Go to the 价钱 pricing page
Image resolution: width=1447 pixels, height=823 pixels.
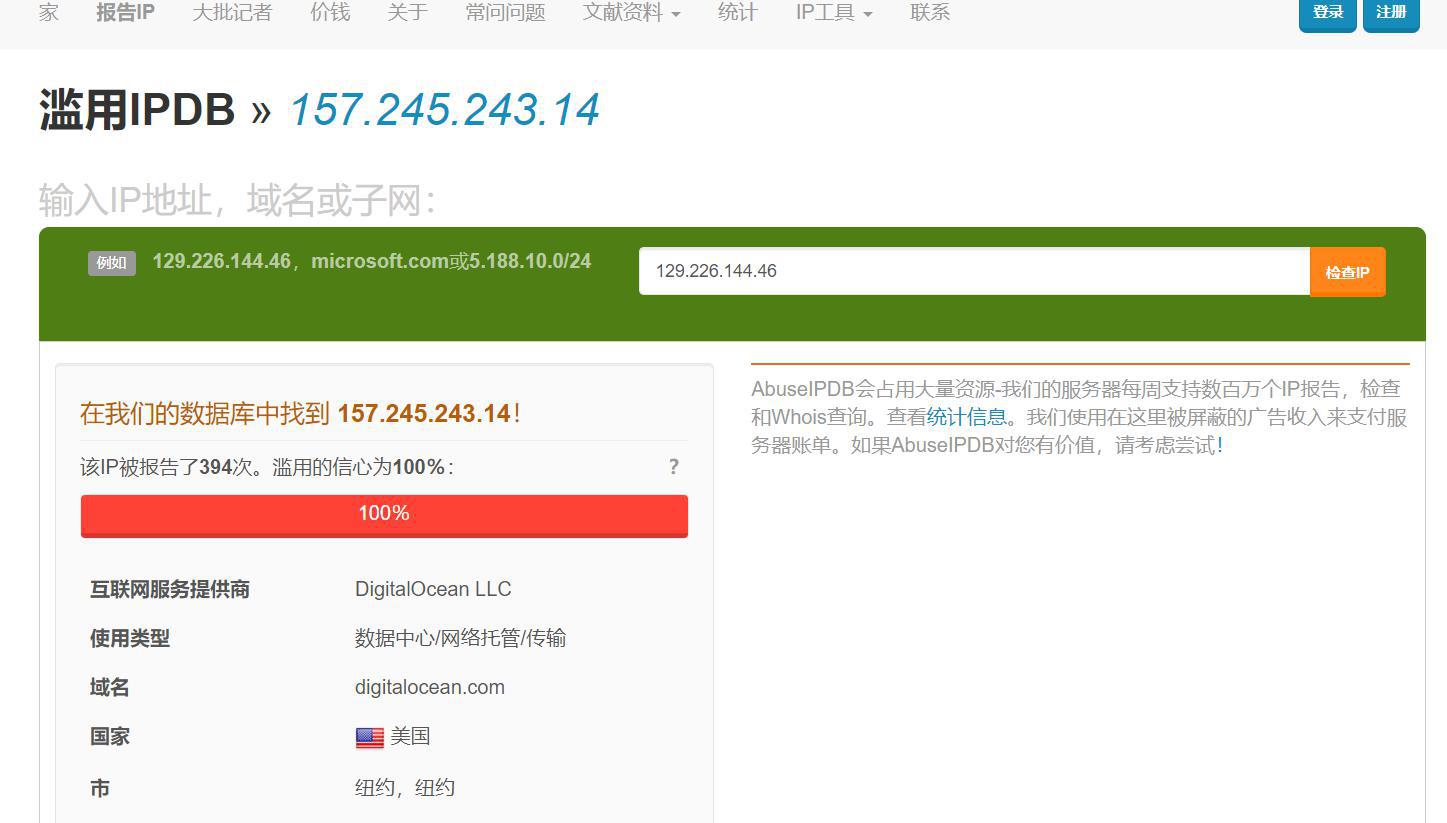point(330,13)
